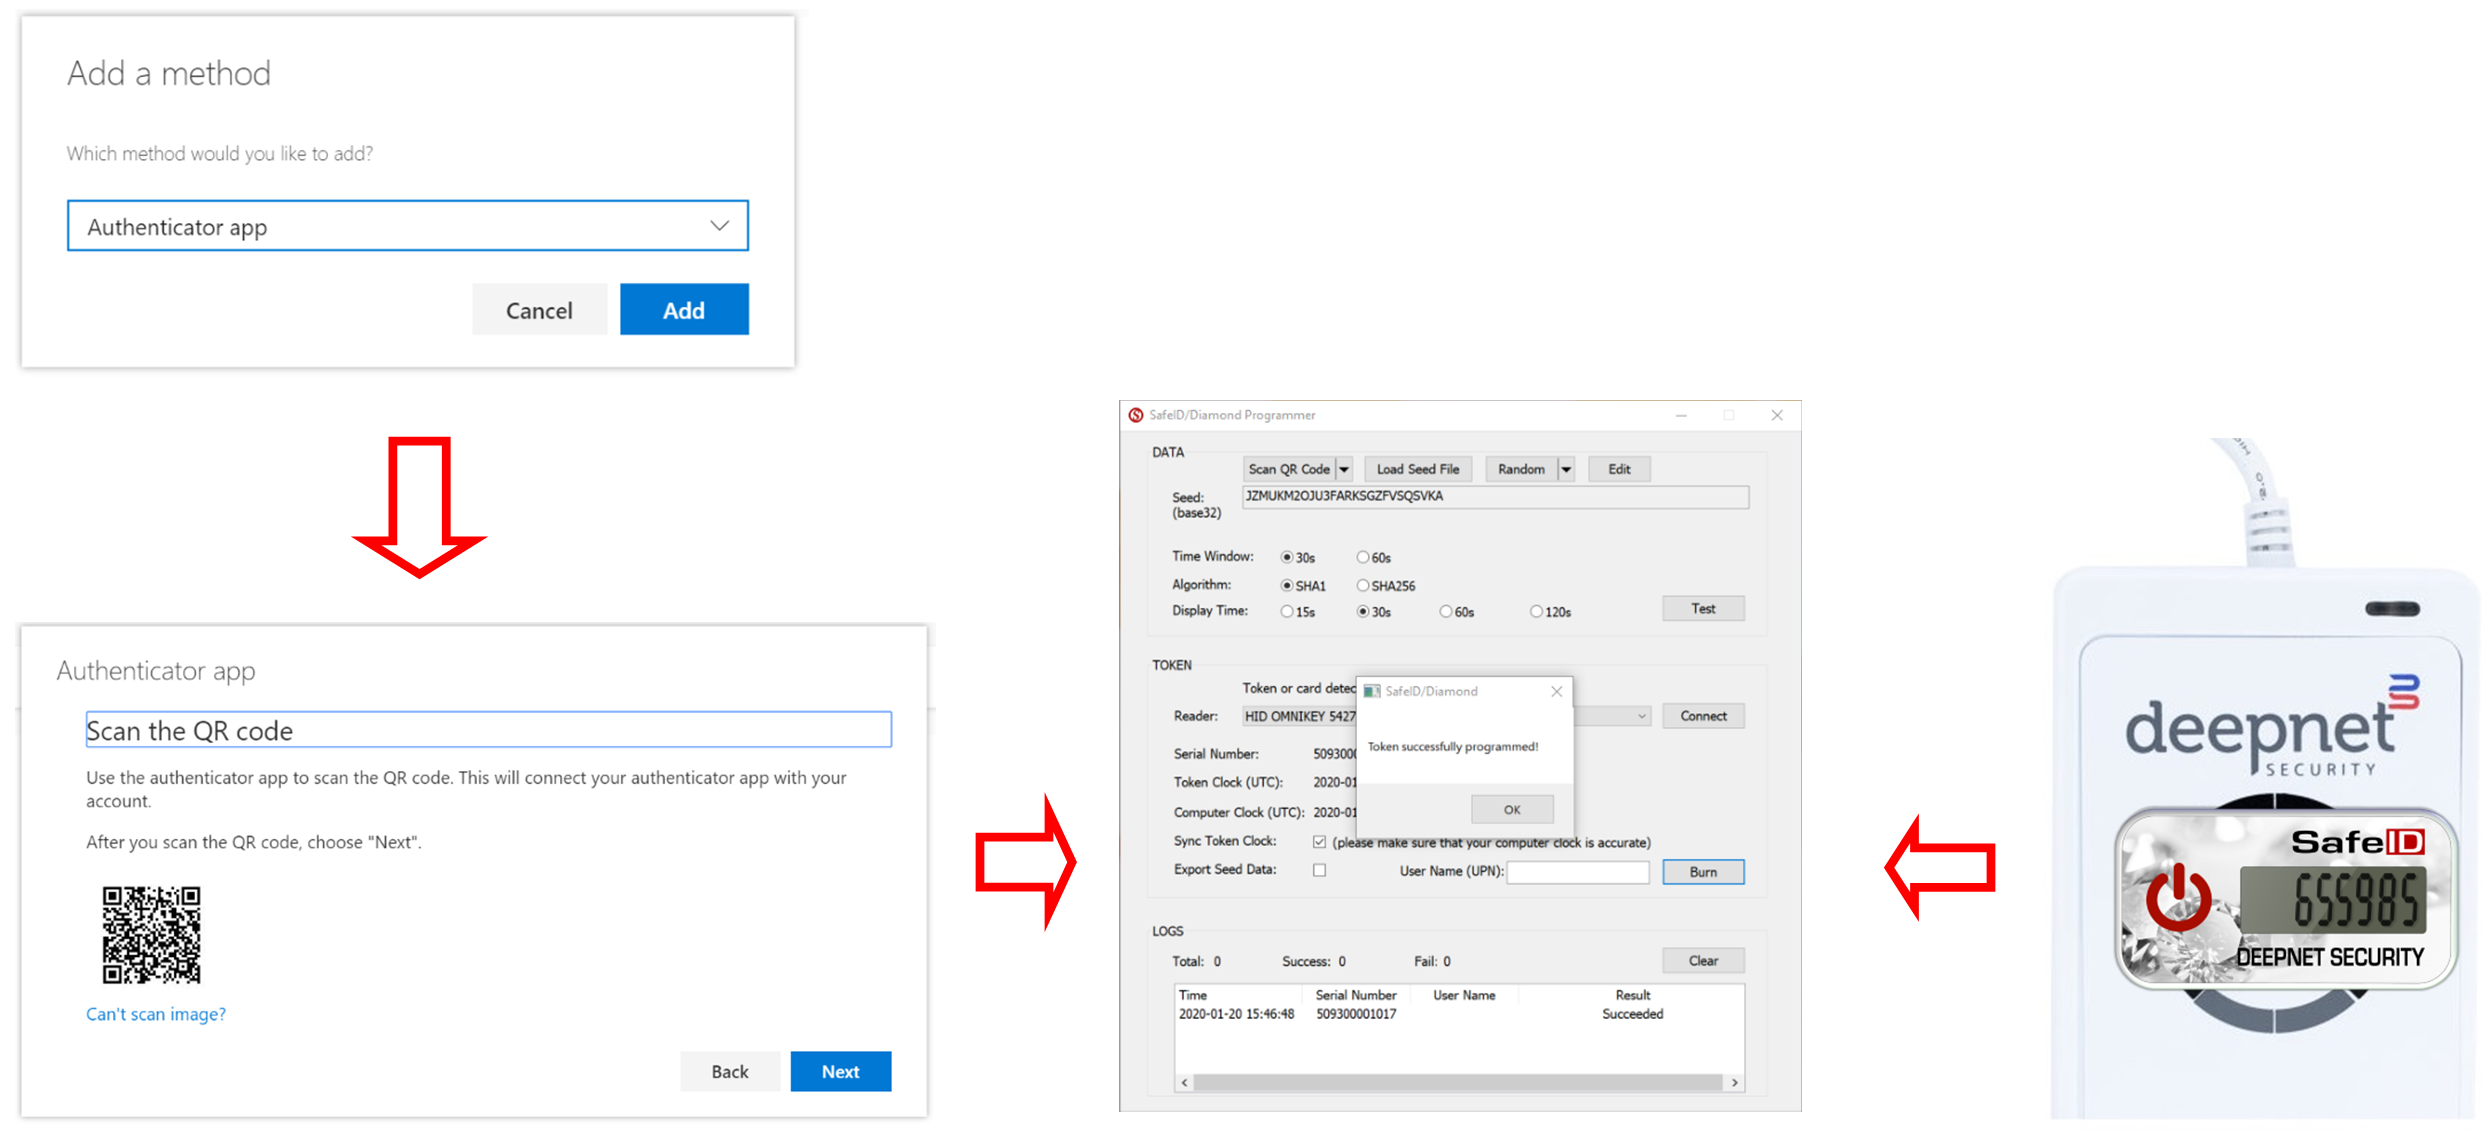Screen dimensions: 2489x1132
Task: Click the SafeID token power button
Action: click(2177, 901)
